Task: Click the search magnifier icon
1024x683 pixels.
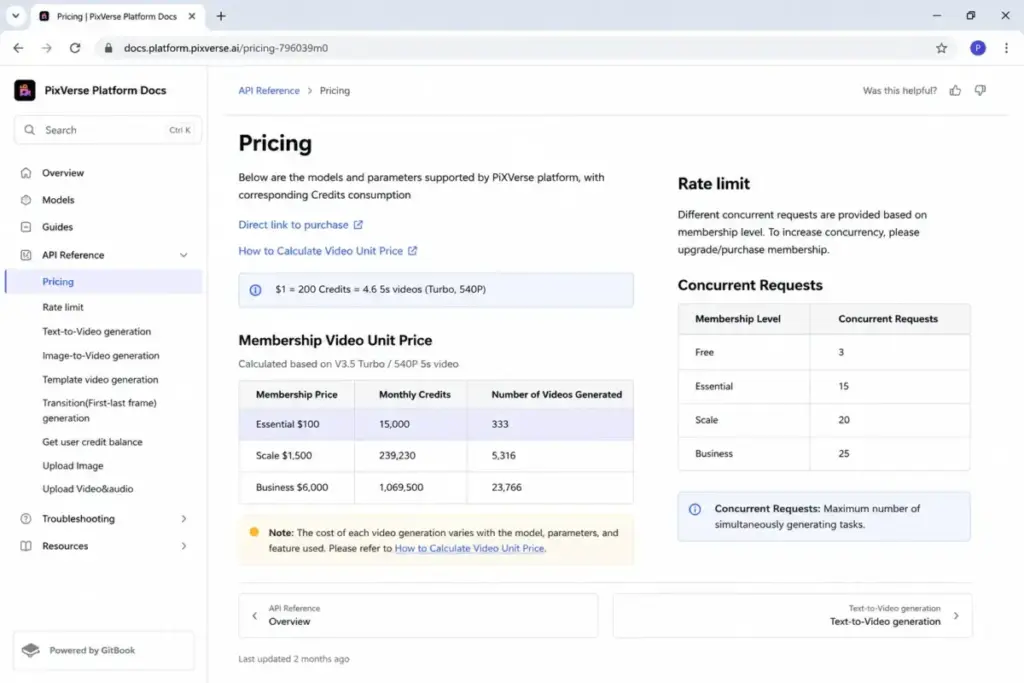Action: 29,130
